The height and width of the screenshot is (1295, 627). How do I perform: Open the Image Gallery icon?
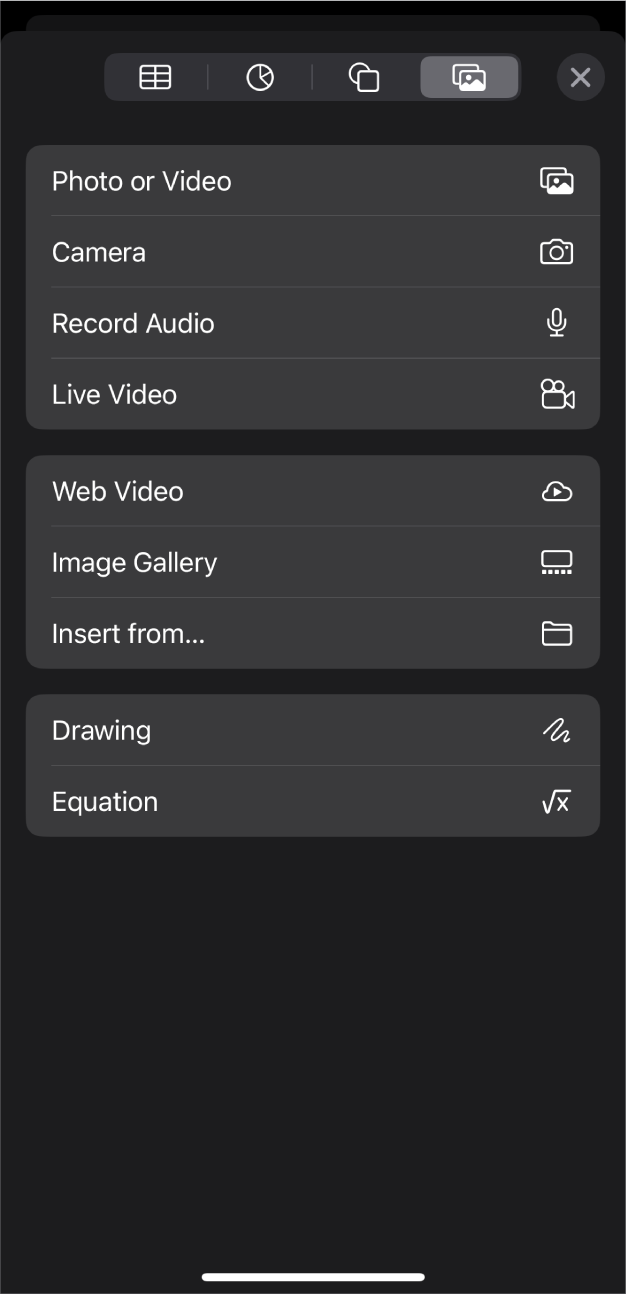557,561
